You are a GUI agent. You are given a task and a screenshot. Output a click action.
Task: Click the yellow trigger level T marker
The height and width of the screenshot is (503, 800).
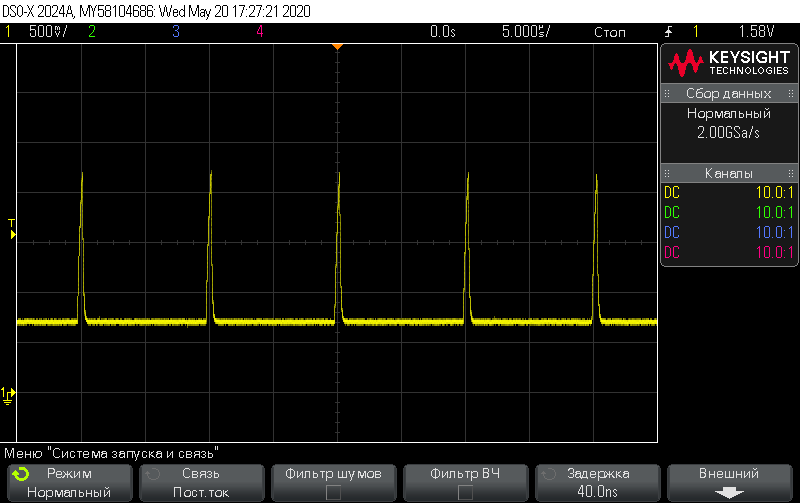pos(12,230)
